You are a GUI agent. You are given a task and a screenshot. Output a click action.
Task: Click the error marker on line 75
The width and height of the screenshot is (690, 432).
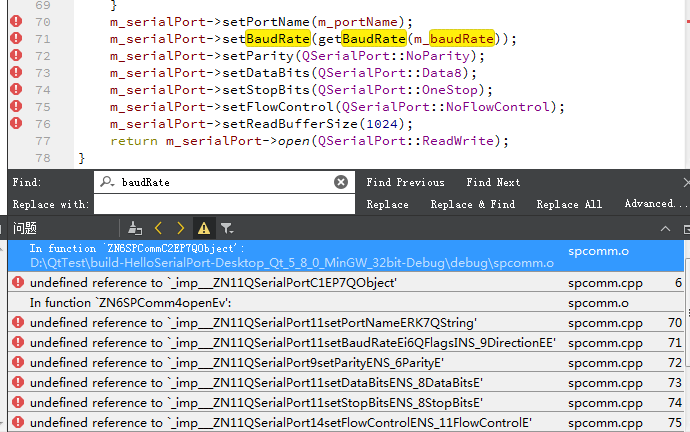16,106
